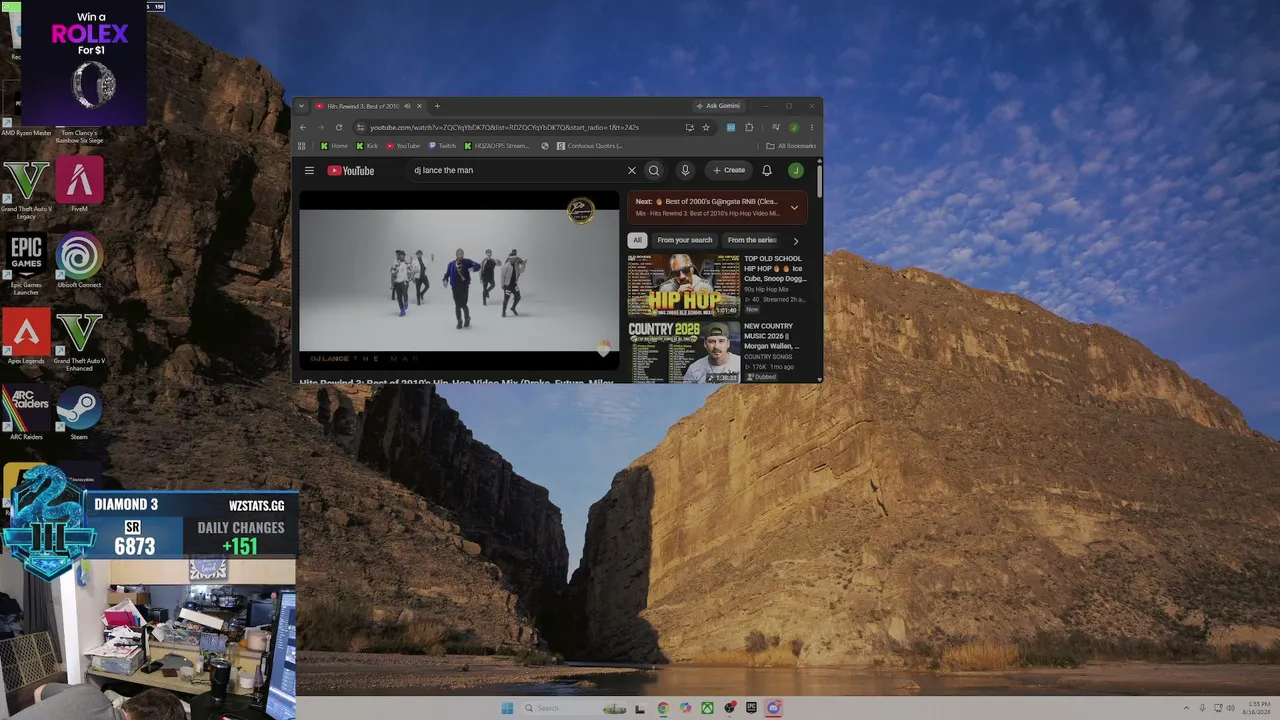Go forward in the browser

tap(321, 127)
